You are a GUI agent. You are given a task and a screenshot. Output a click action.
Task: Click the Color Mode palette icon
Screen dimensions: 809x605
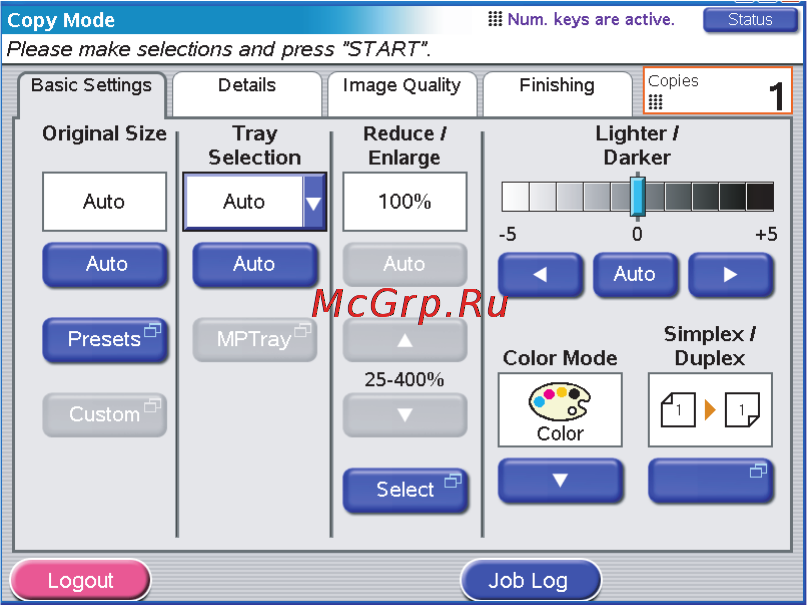coord(560,402)
